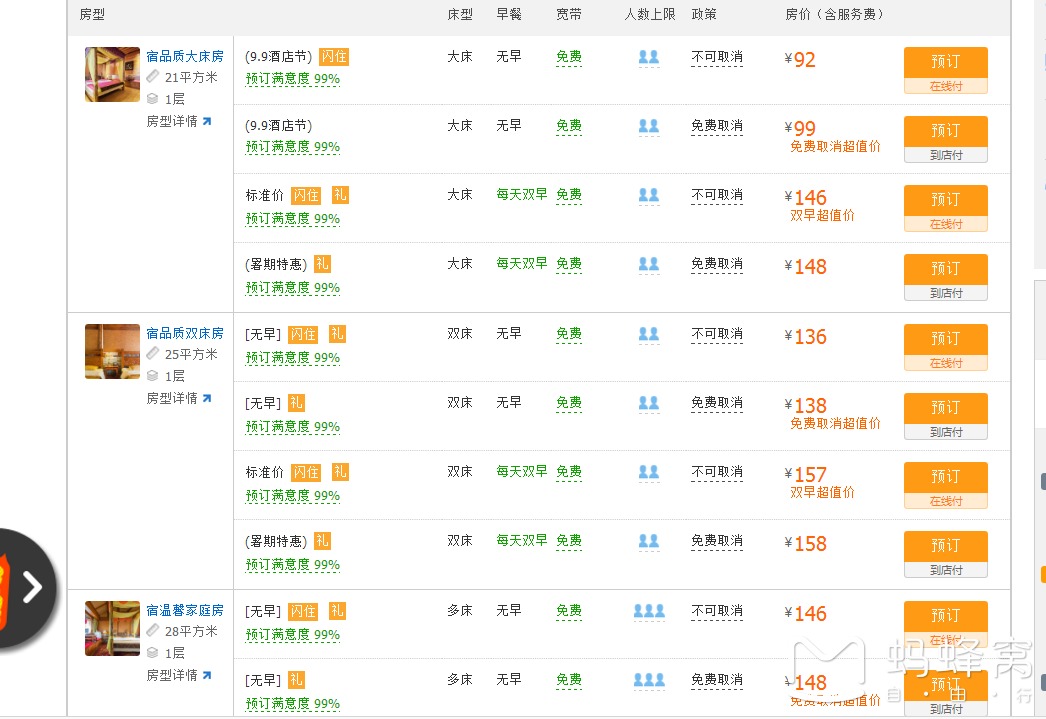Click 礼 gift badge on ¥148 多床 row
The width and height of the screenshot is (1046, 719).
pos(296,680)
